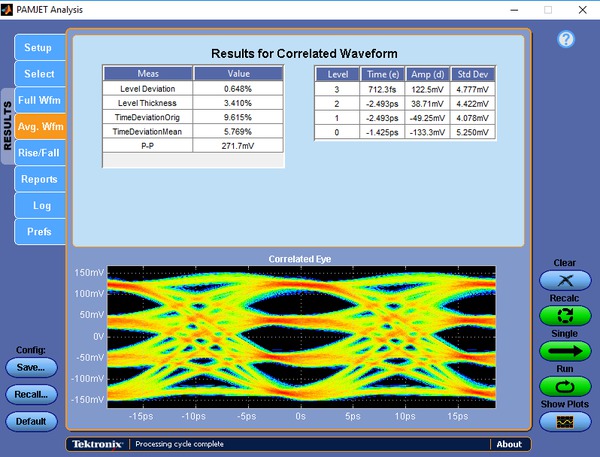Open the Rise/Fall results tab
Screen dimensions: 600x457
pos(39,153)
